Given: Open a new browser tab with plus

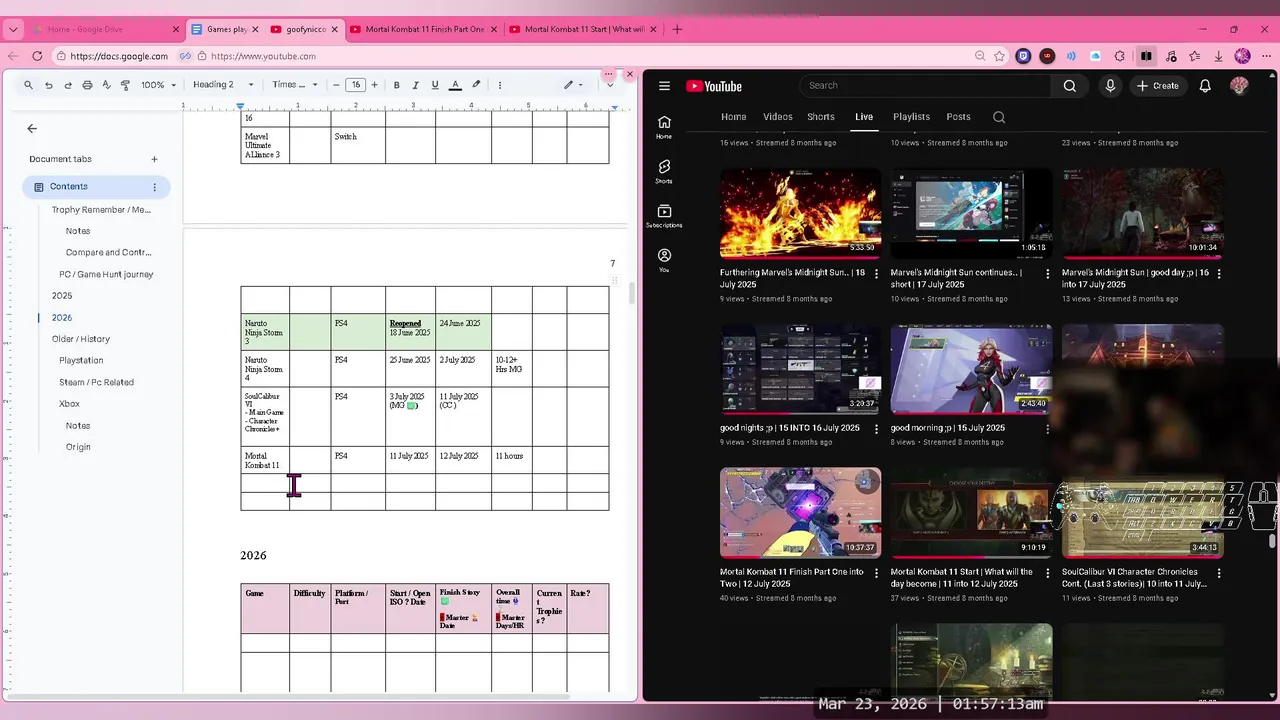Looking at the screenshot, I should coord(677,29).
